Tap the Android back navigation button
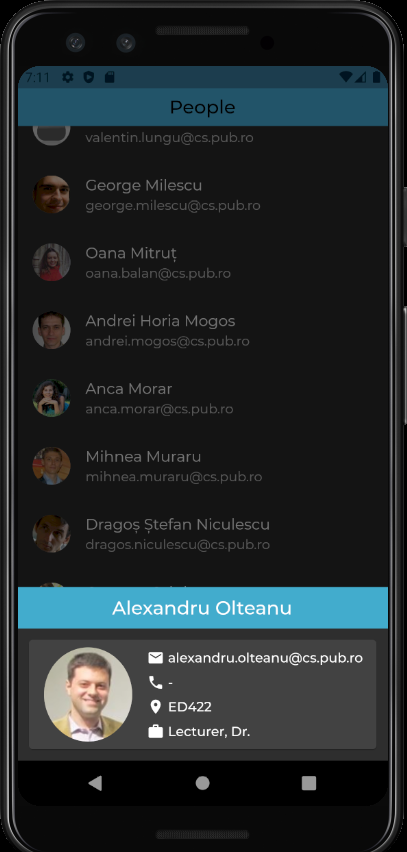 pyautogui.click(x=95, y=783)
